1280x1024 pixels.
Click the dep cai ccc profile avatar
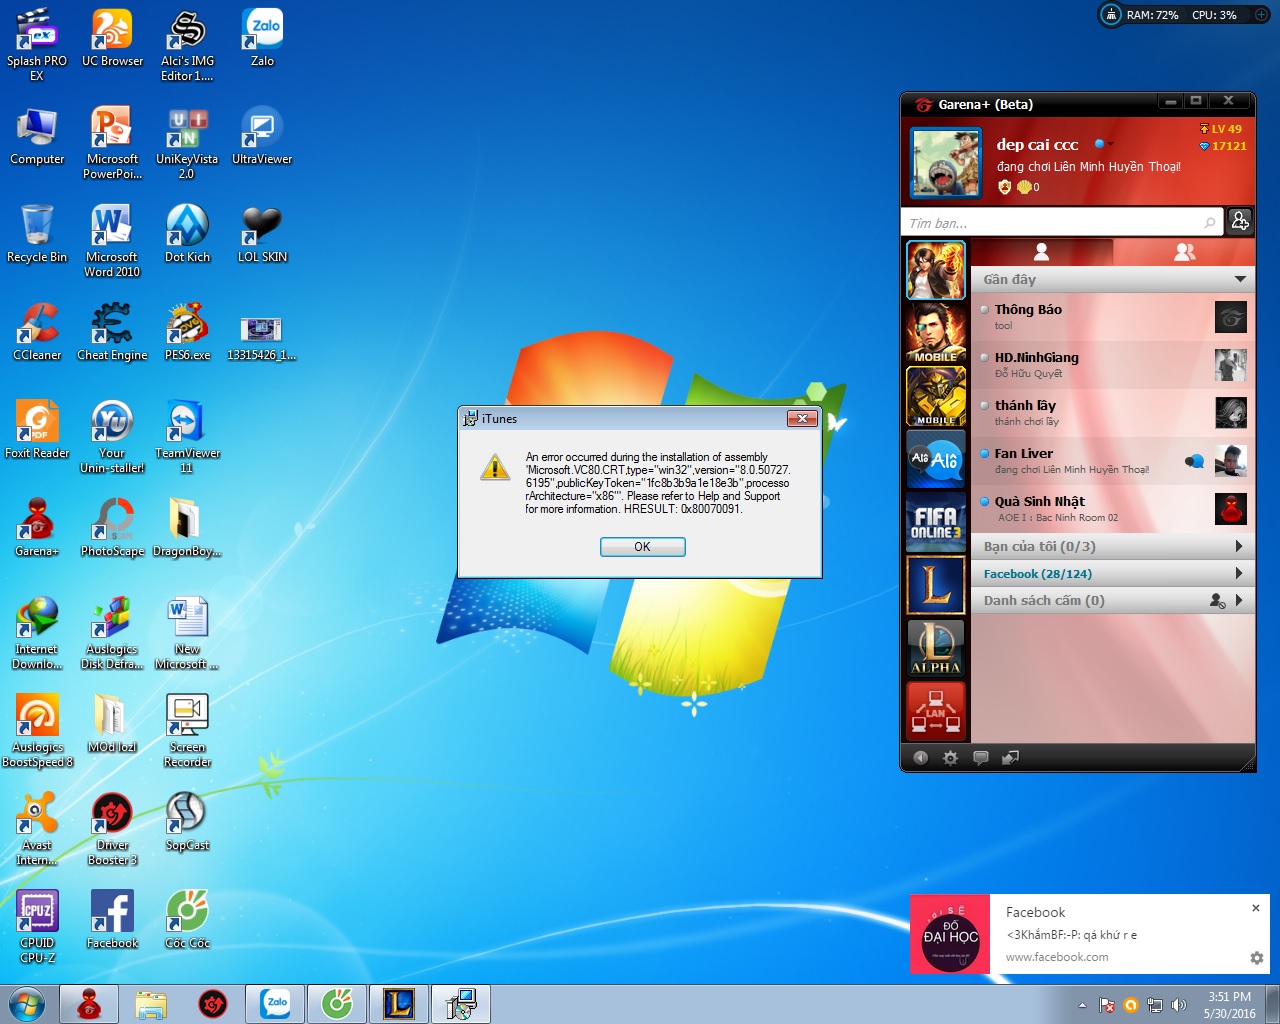tap(946, 162)
